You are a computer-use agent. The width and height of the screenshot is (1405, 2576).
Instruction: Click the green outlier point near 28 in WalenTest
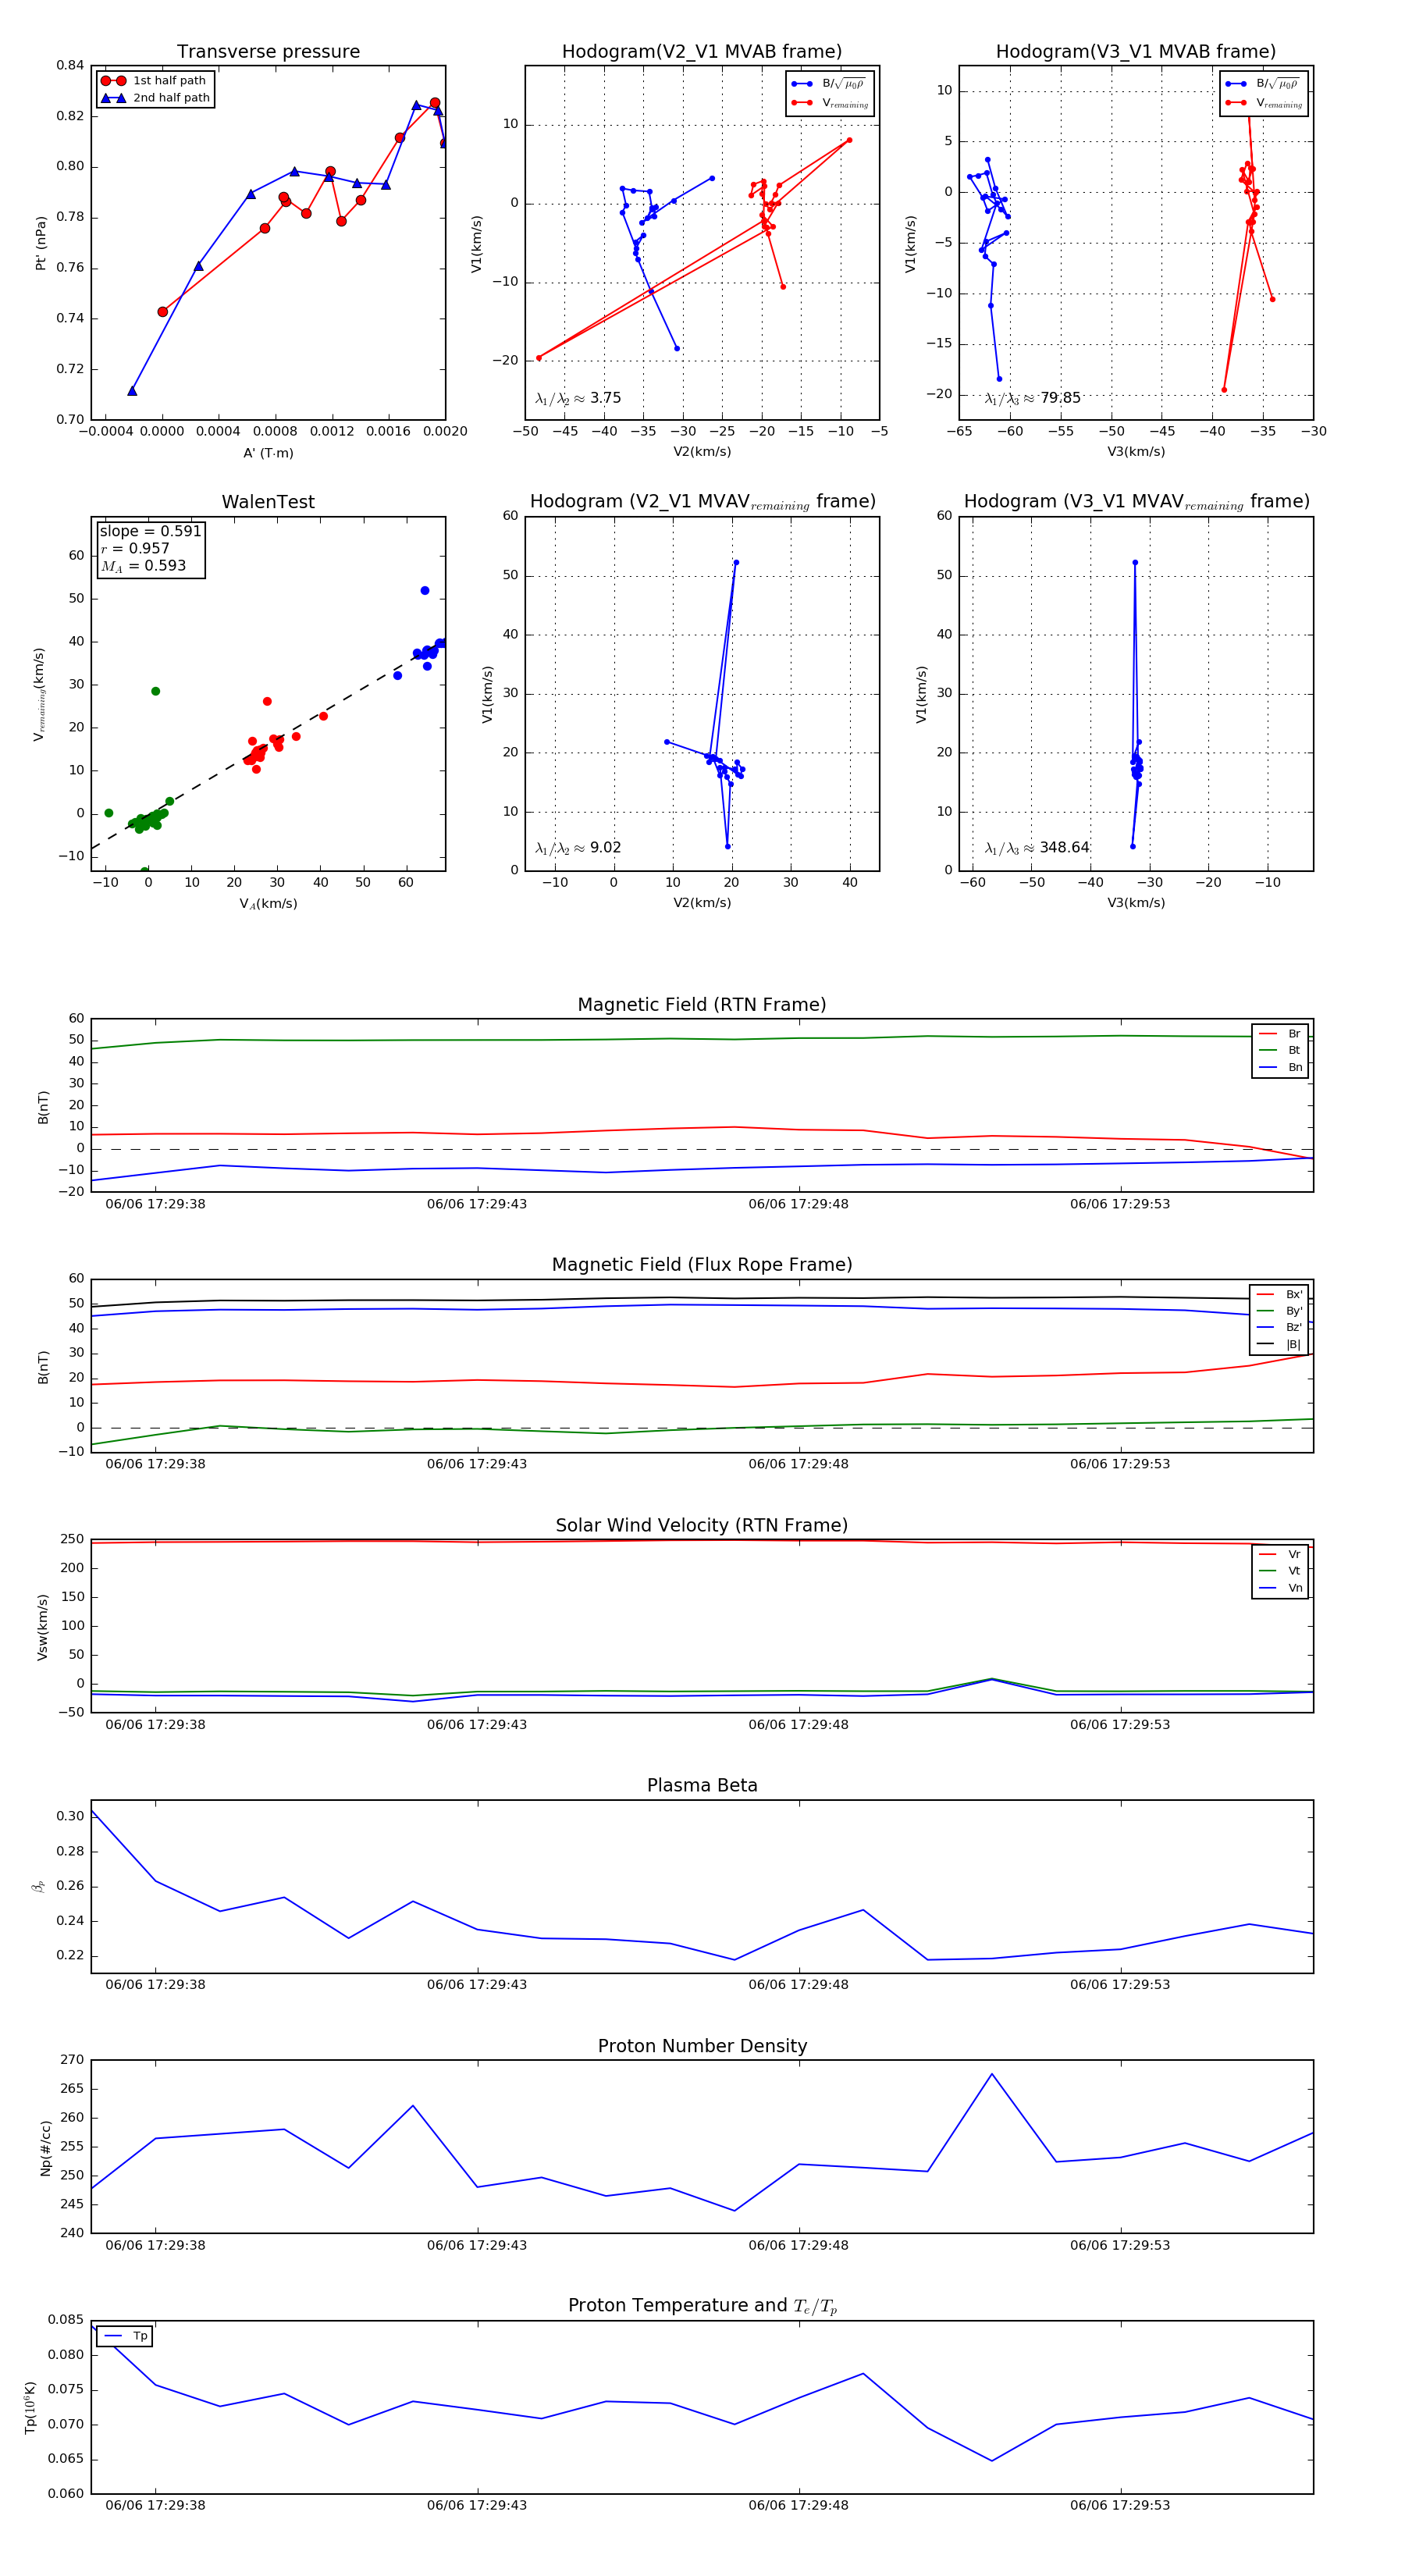155,691
